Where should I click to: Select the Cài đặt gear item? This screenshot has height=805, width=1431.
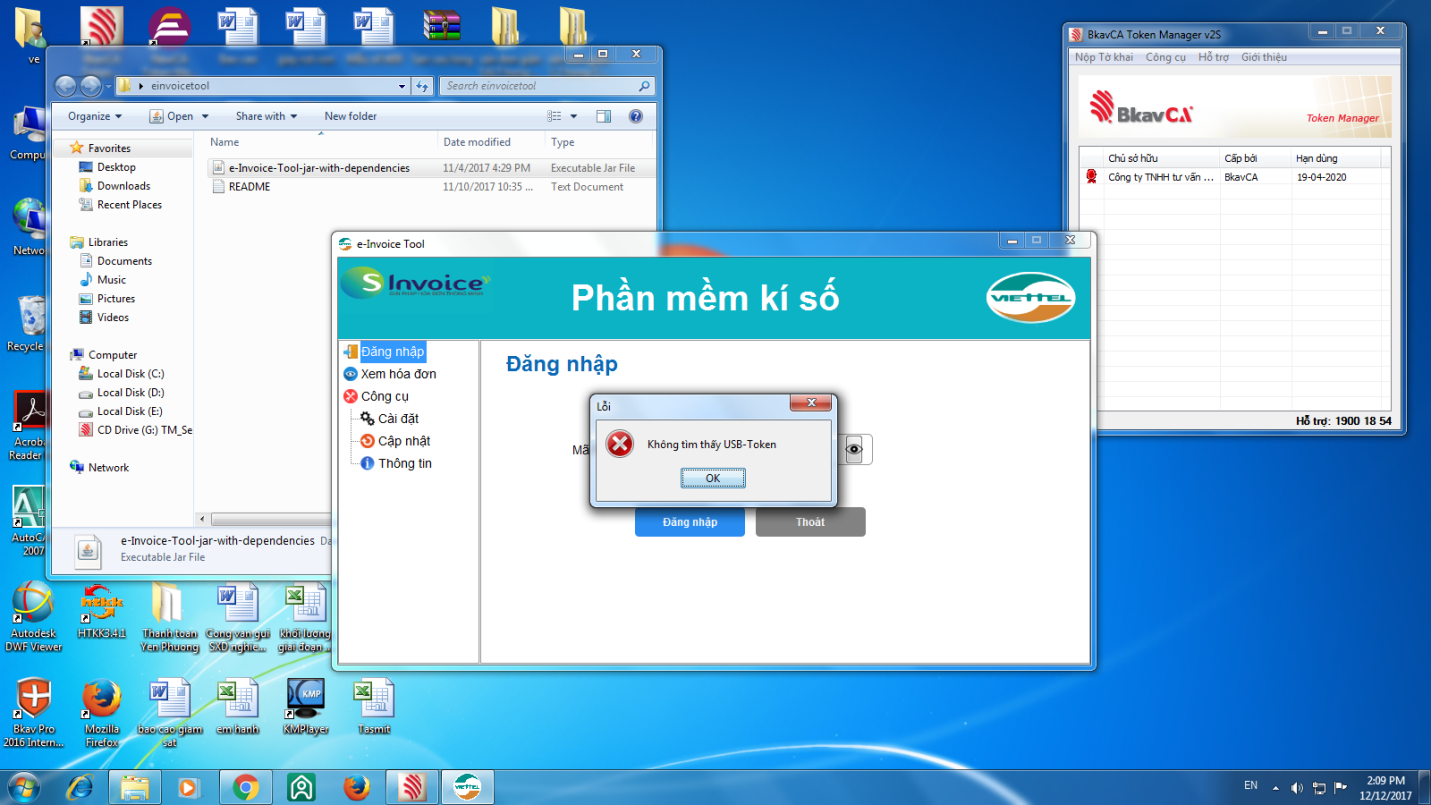pos(397,419)
